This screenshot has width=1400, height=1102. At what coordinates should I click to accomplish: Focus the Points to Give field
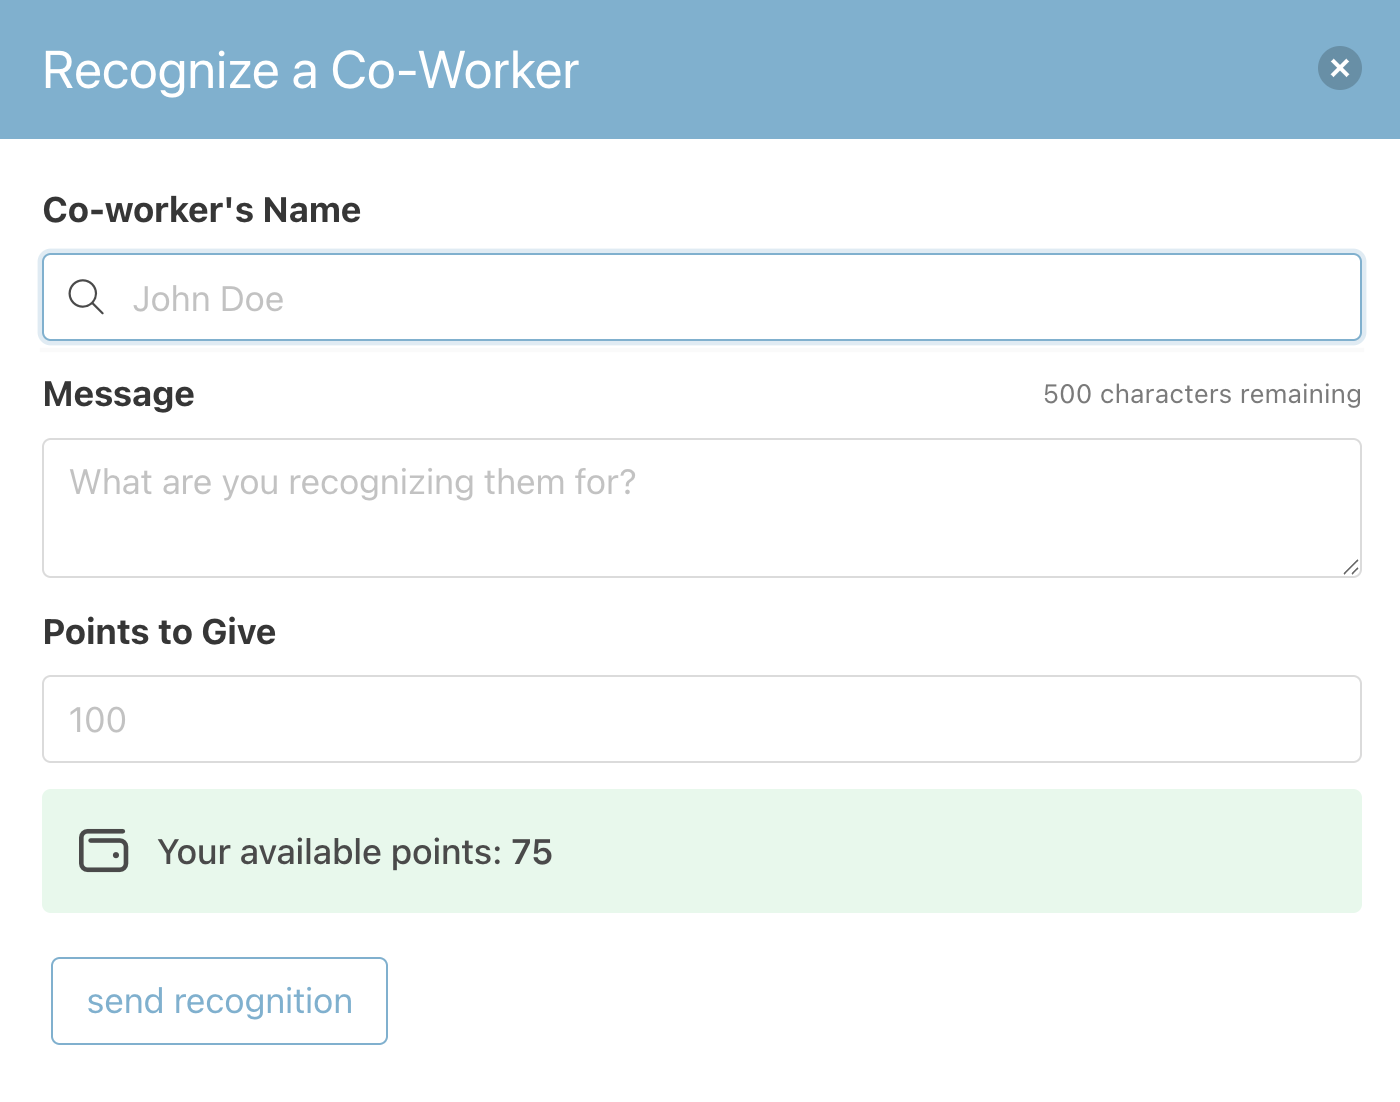point(702,719)
